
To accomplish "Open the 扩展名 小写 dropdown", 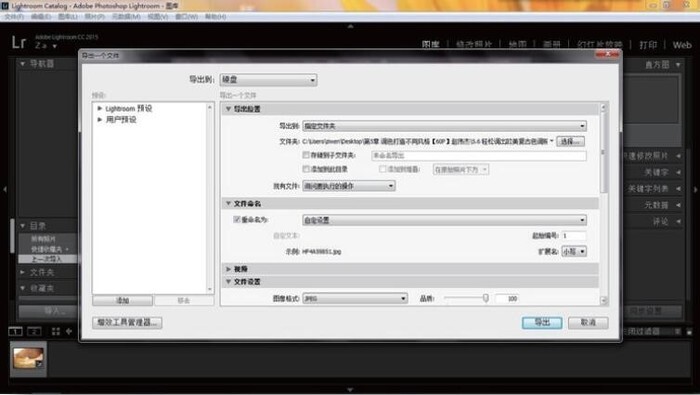I will click(574, 251).
